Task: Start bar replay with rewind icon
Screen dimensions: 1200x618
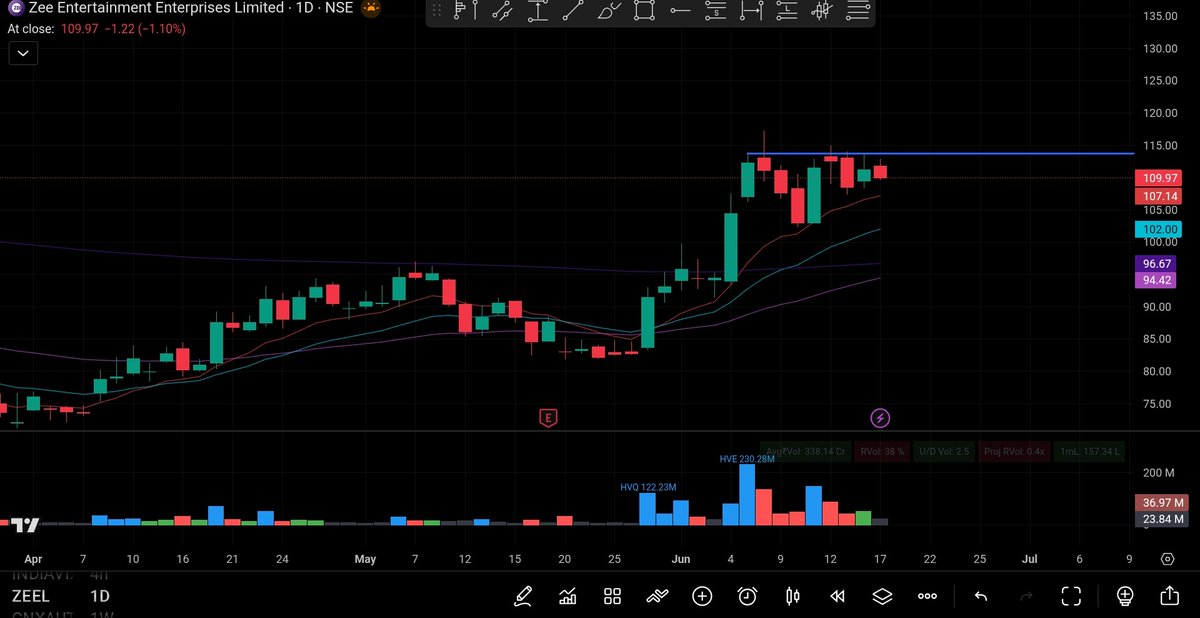Action: coord(837,596)
